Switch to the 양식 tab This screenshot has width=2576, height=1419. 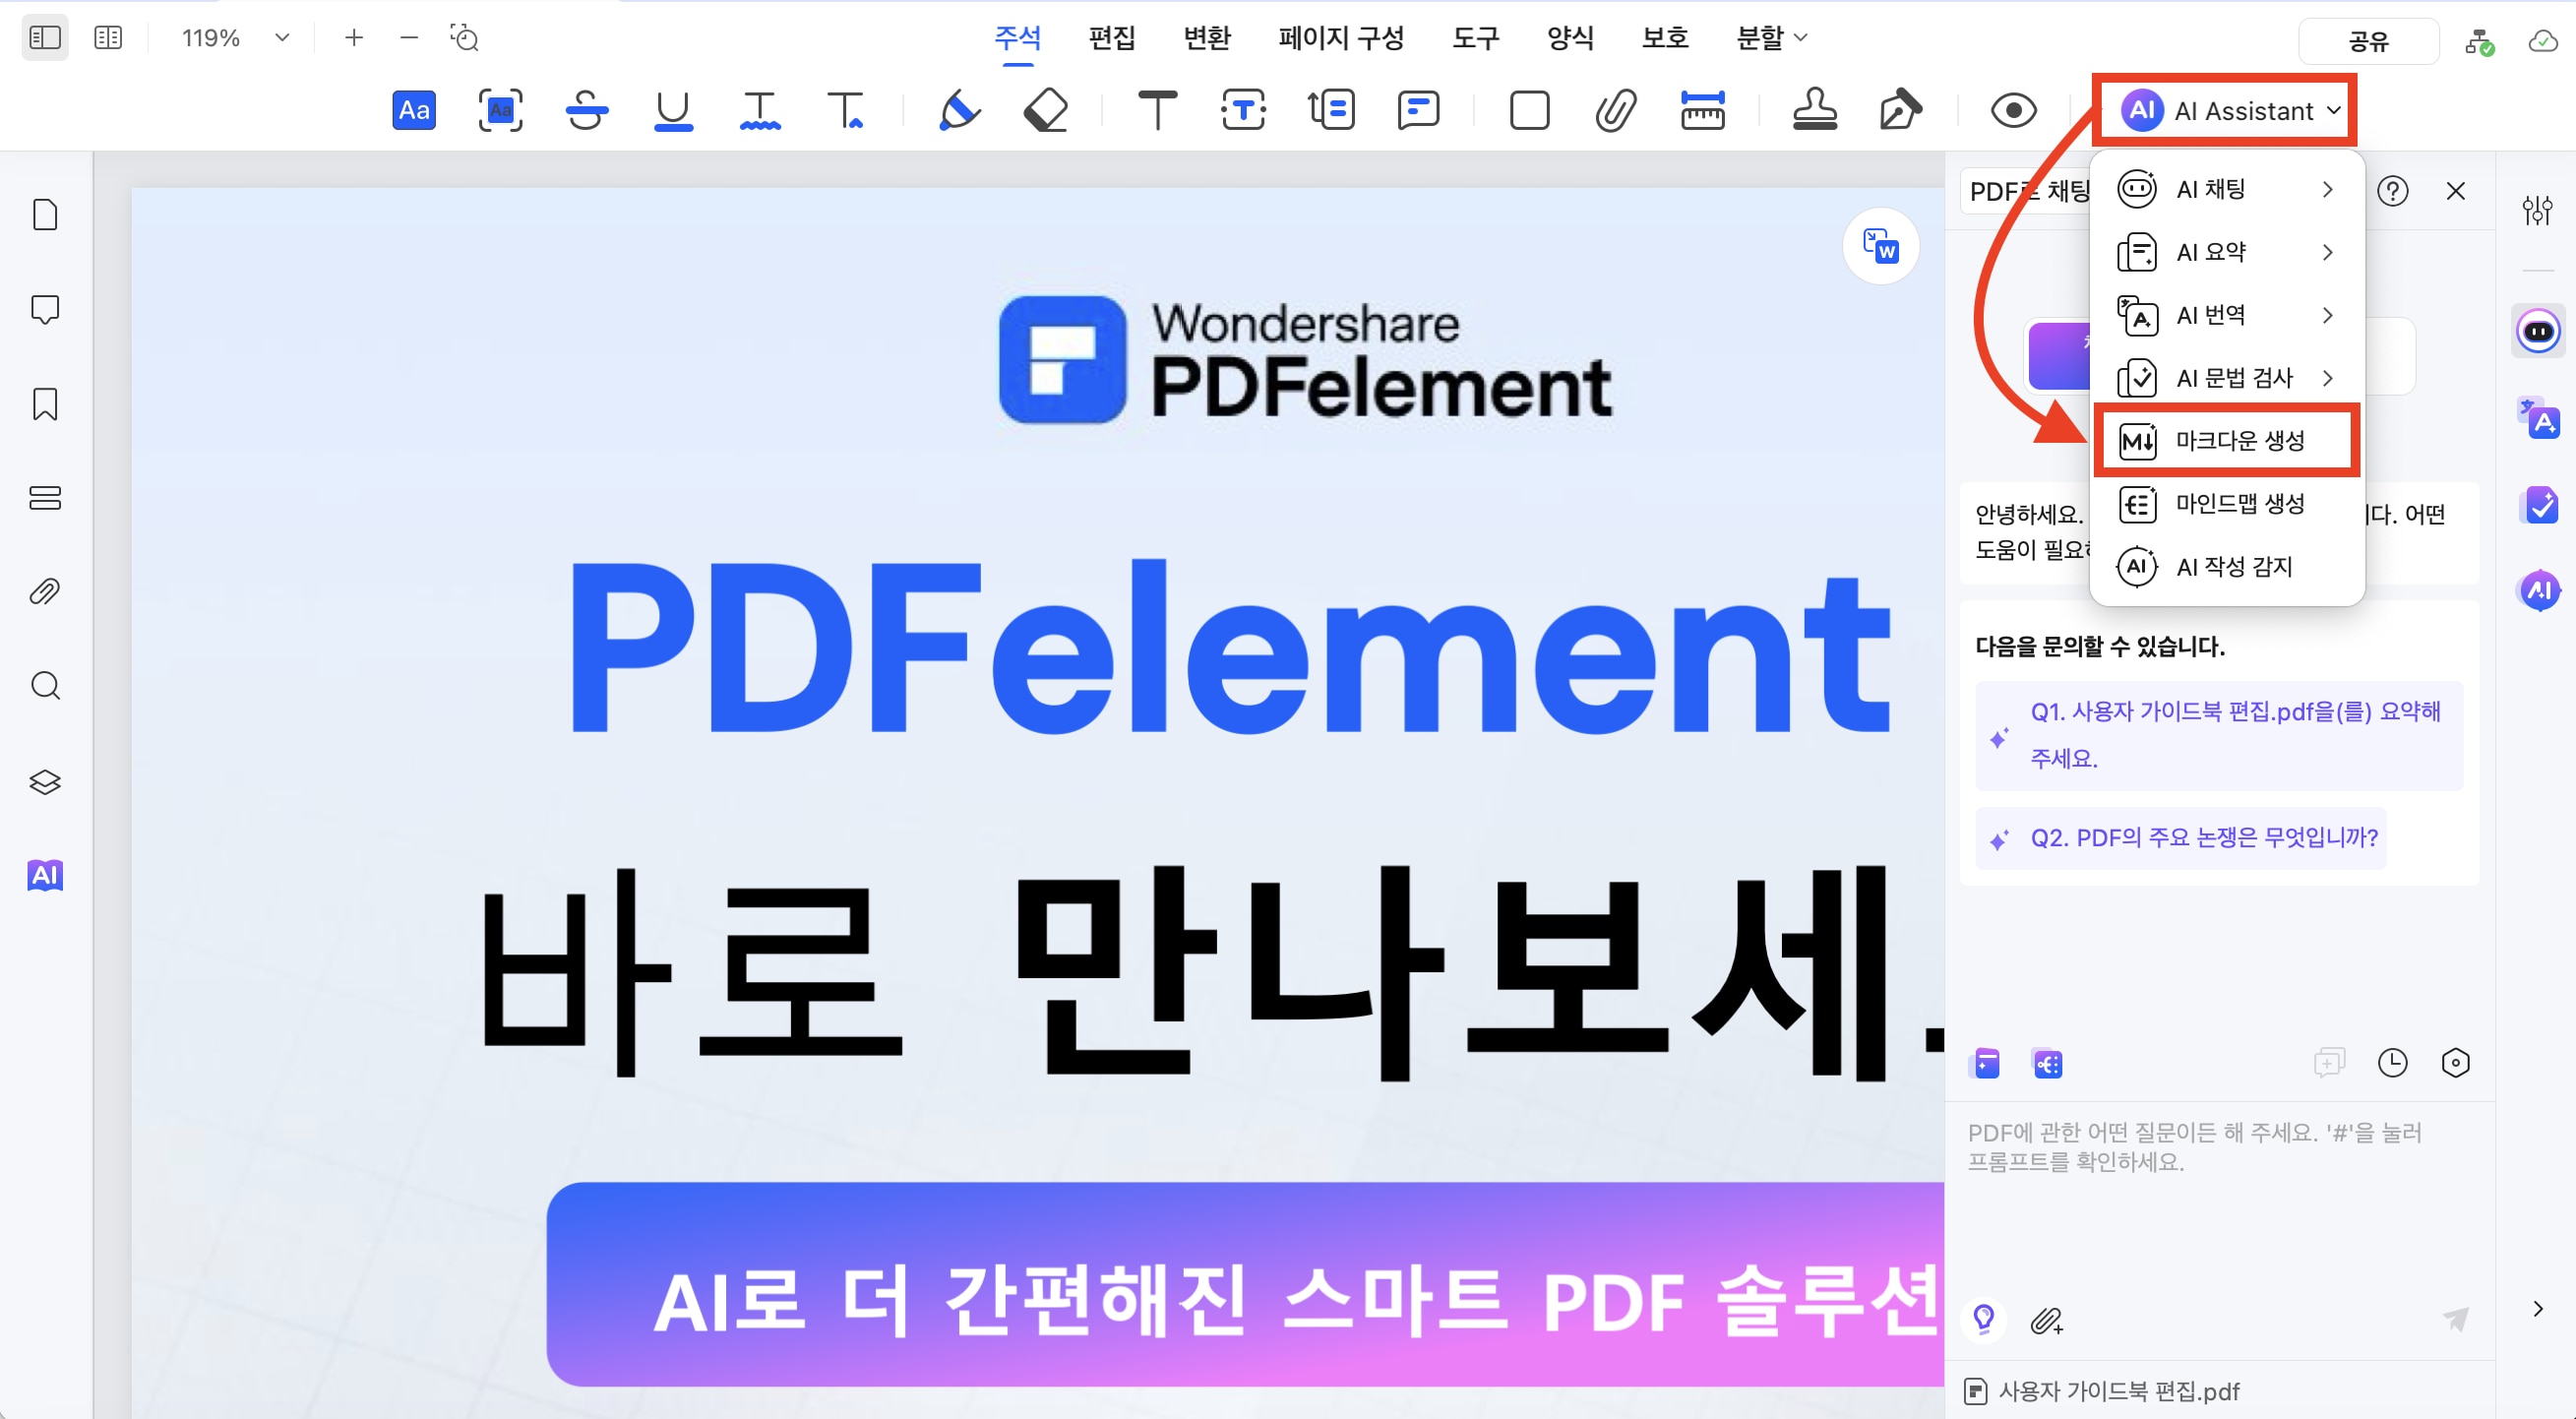(1569, 38)
